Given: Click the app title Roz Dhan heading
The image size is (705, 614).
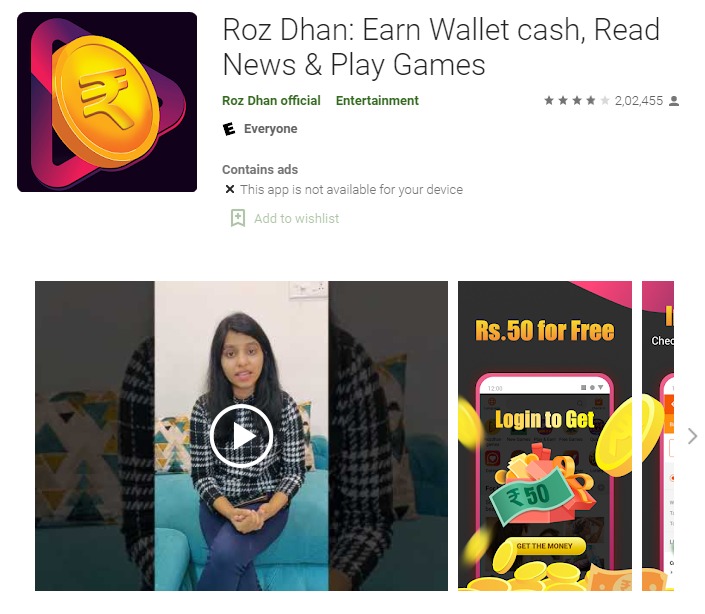Looking at the screenshot, I should tap(441, 47).
